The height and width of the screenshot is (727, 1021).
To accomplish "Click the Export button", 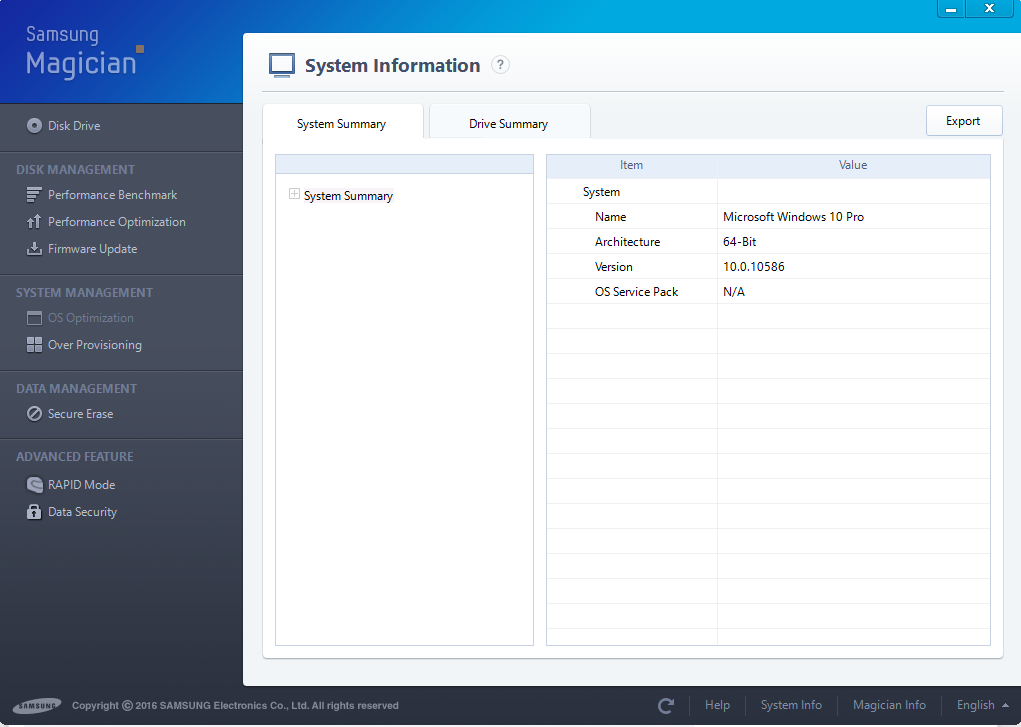I will tap(964, 121).
